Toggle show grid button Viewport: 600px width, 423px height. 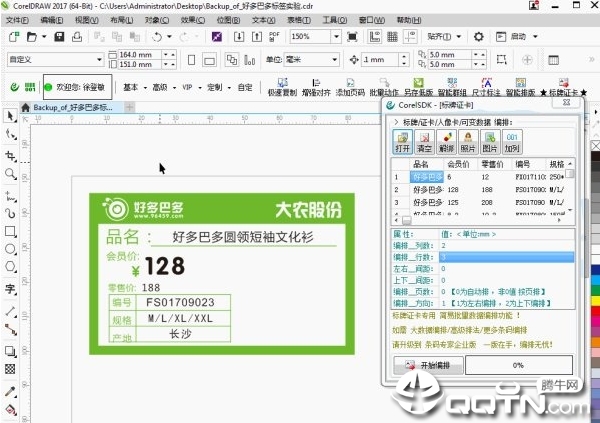click(x=393, y=37)
